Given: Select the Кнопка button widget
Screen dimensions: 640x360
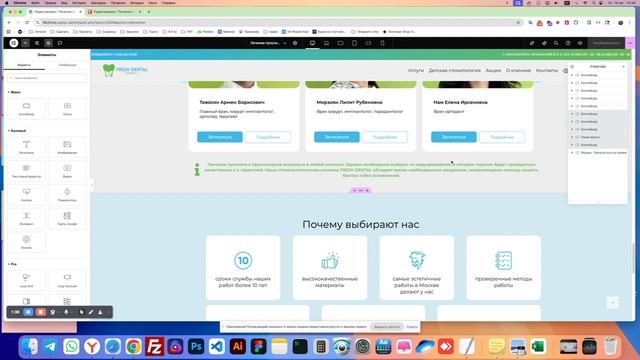Looking at the screenshot, I should [x=26, y=195].
